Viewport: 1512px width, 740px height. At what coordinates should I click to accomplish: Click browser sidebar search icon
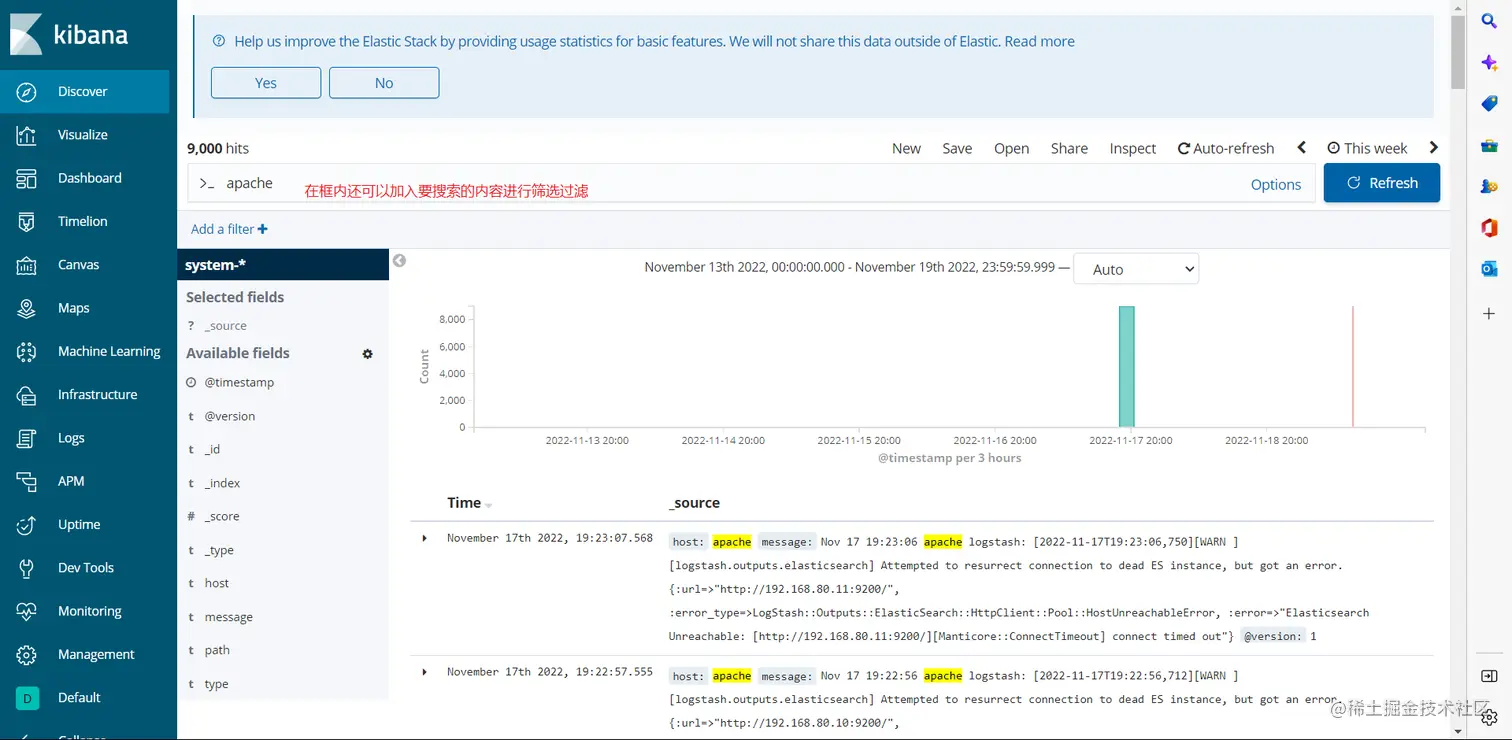[x=1489, y=21]
